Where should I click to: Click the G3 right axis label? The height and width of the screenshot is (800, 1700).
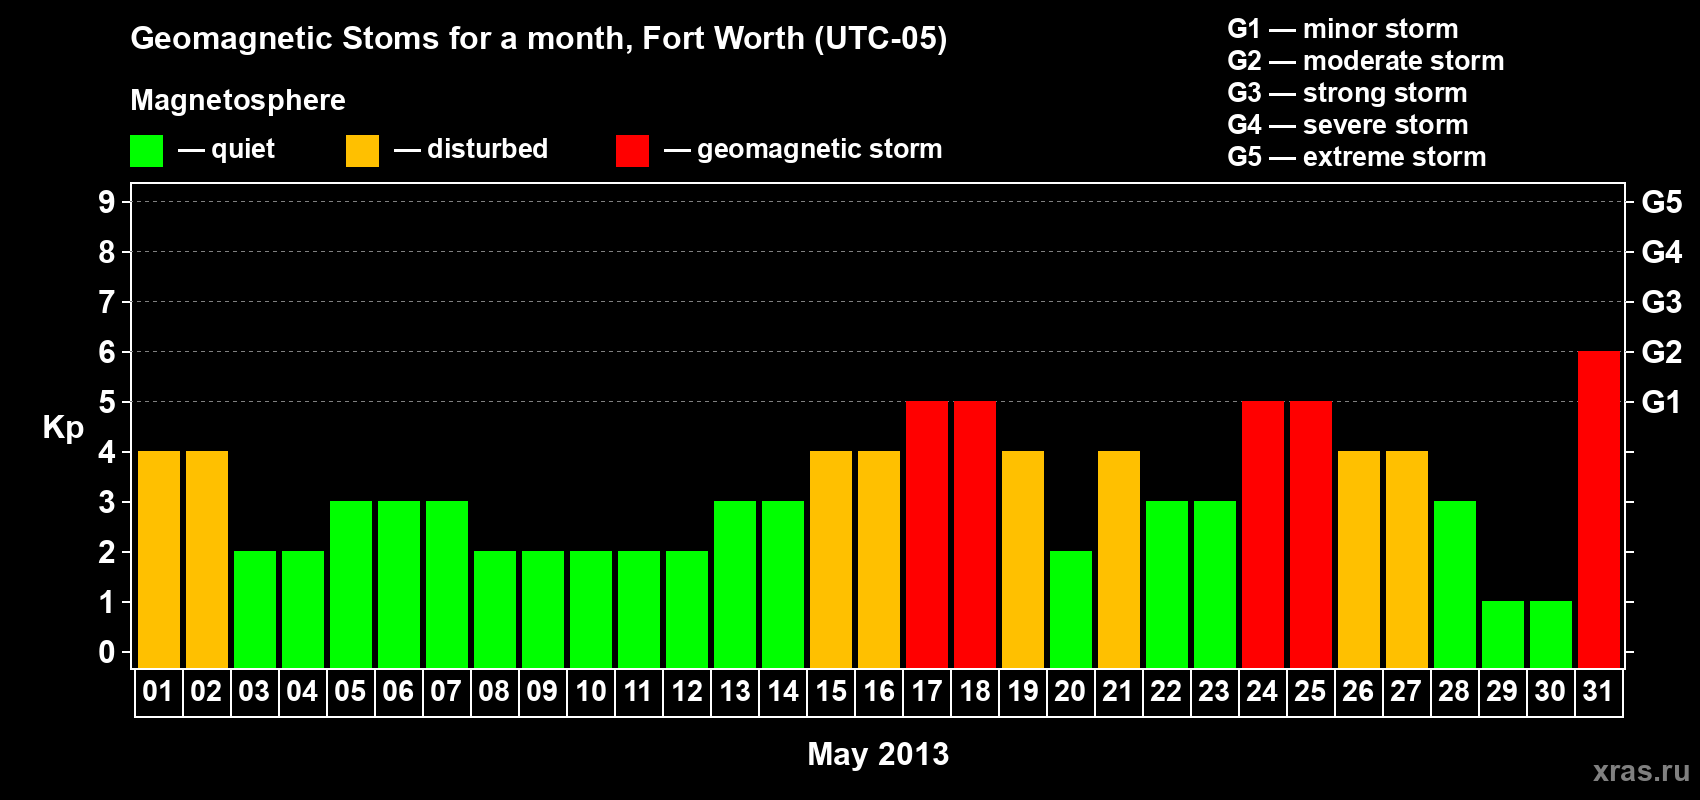(x=1662, y=302)
